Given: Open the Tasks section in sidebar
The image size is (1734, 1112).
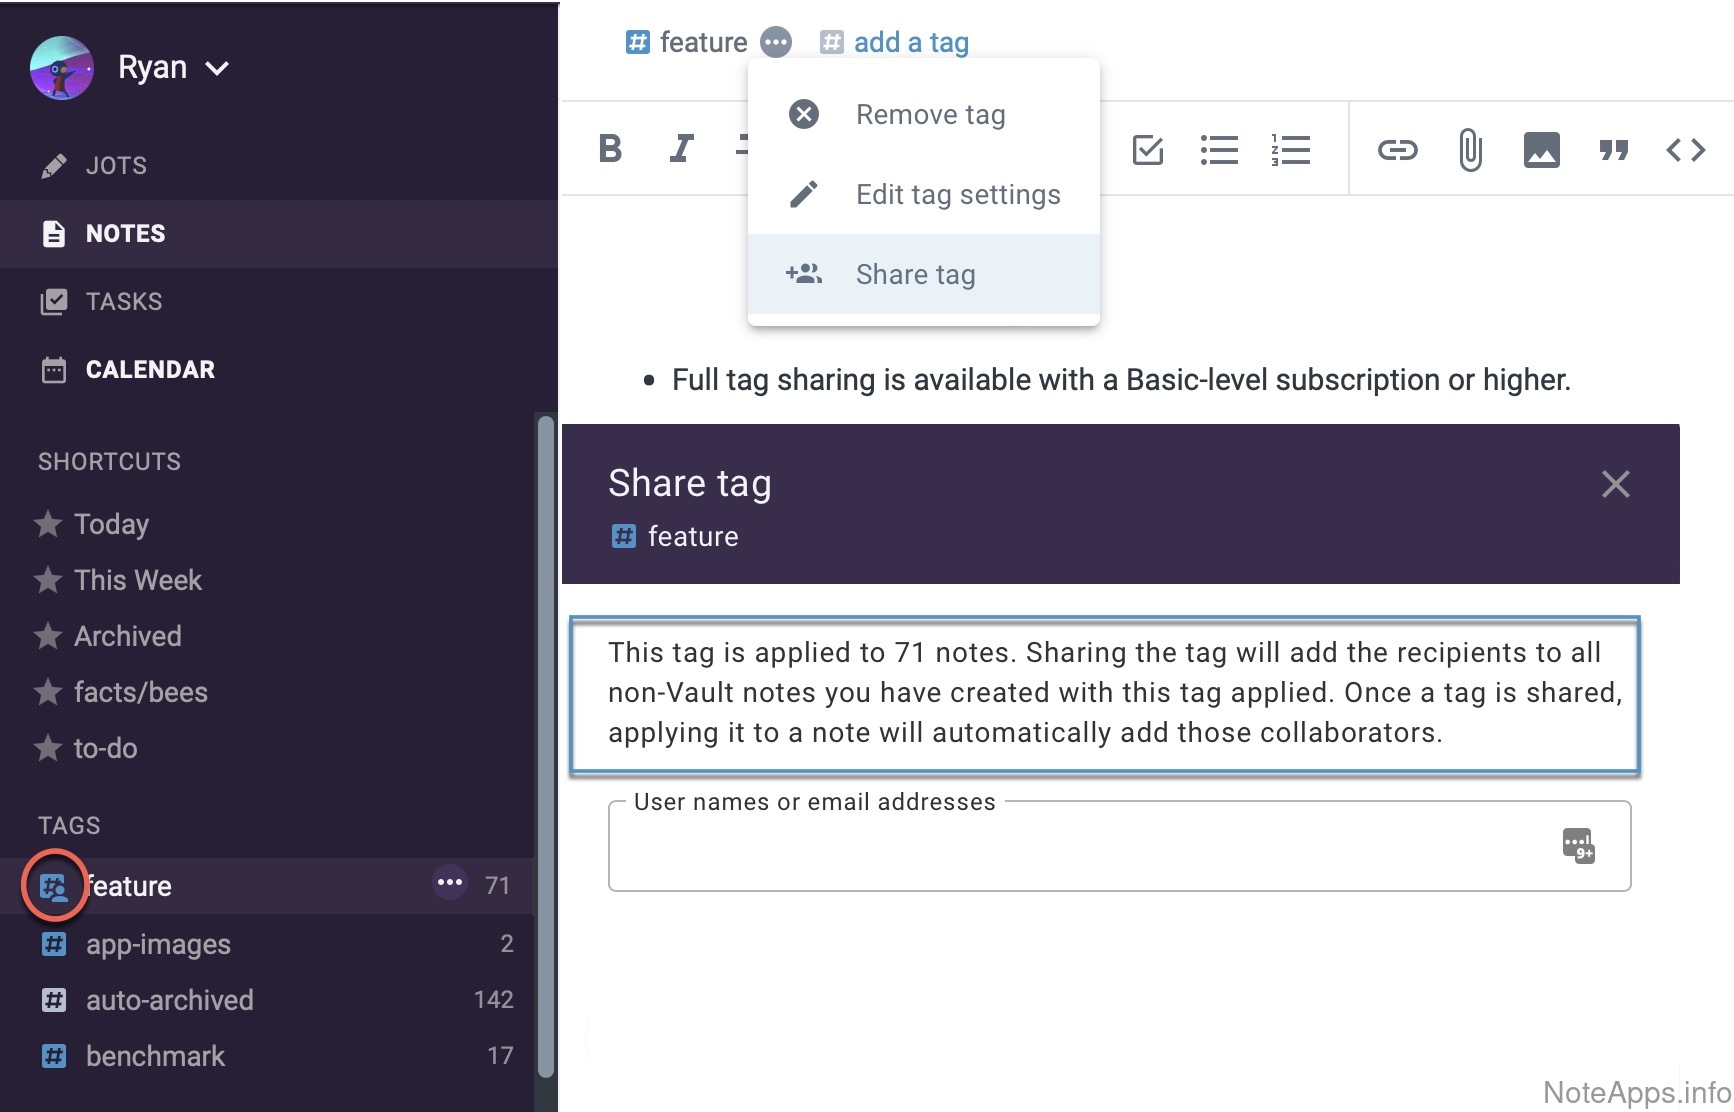Looking at the screenshot, I should (x=123, y=301).
